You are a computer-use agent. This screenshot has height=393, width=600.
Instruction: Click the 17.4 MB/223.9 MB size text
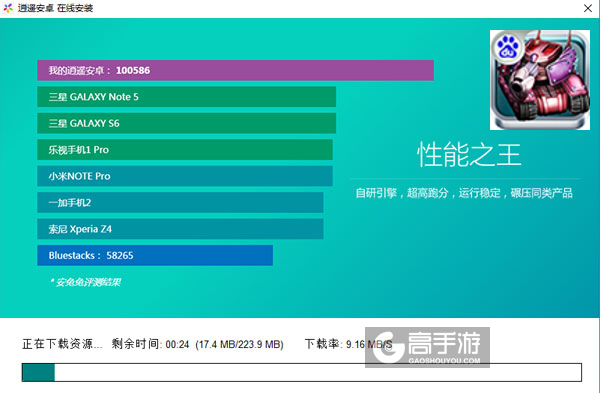[x=240, y=344]
